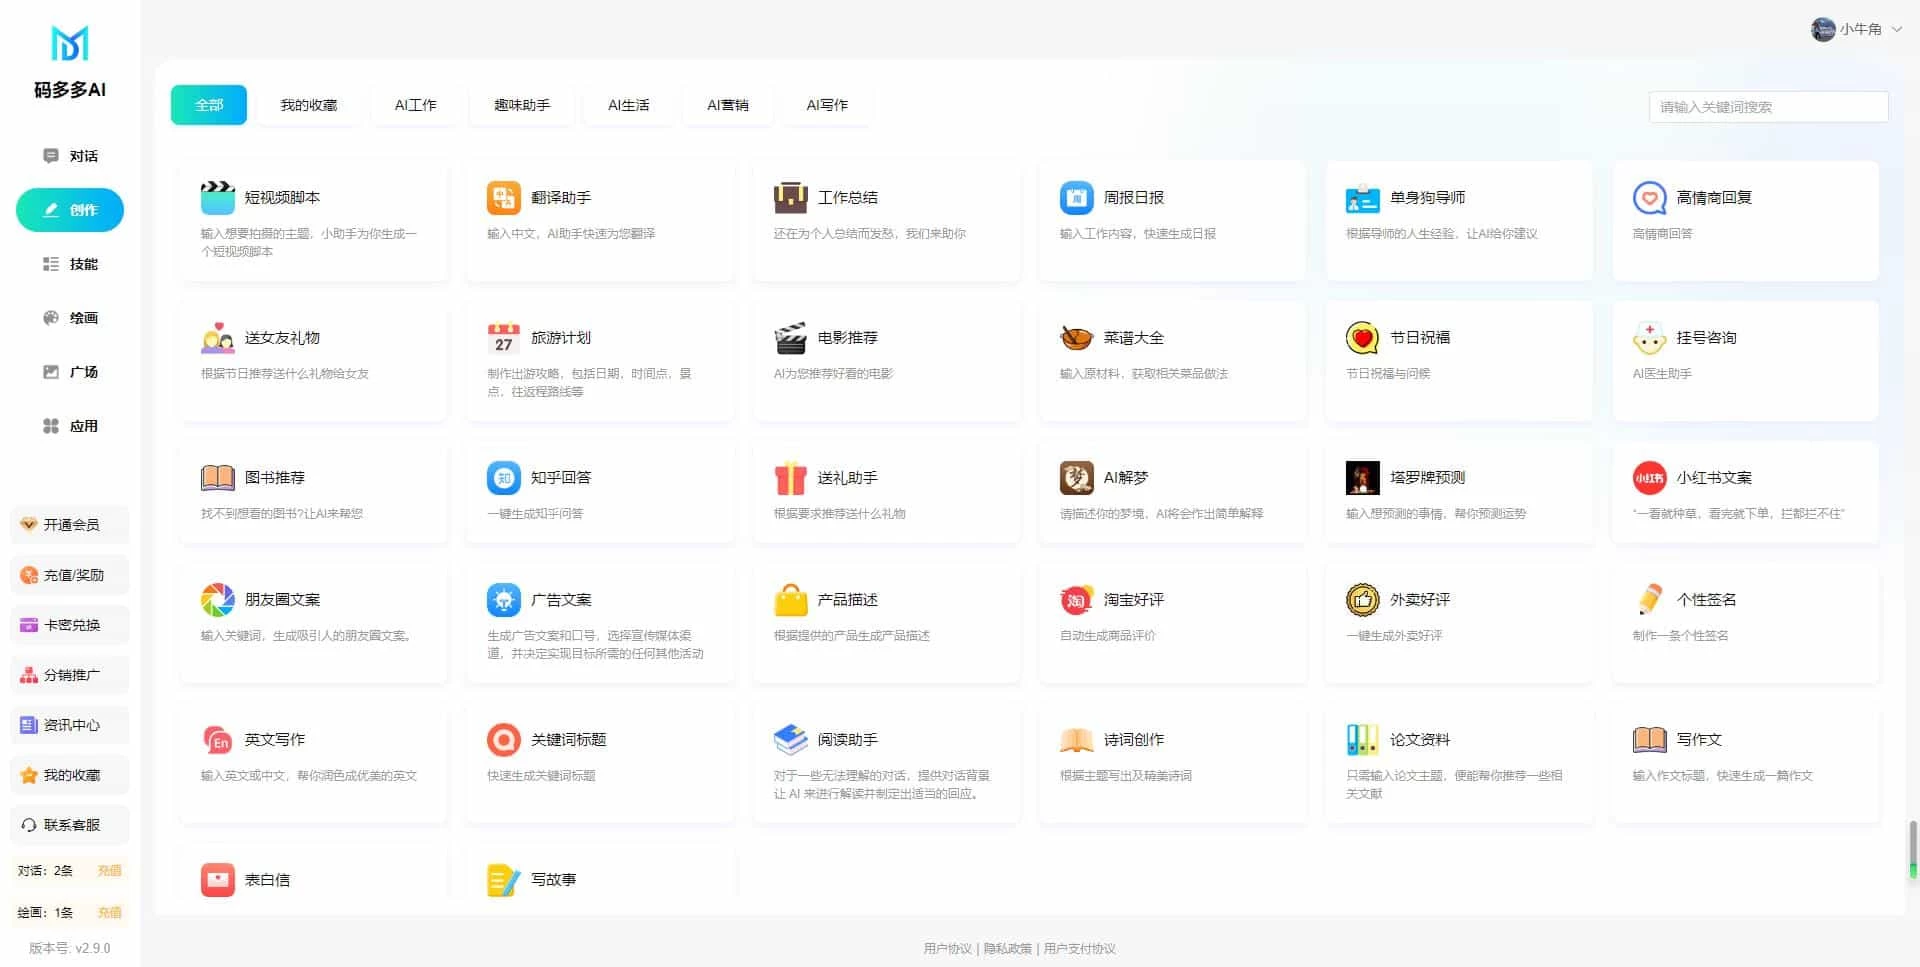The image size is (1920, 967).
Task: Click the 挂号咨询 doctor icon
Action: click(x=1649, y=338)
